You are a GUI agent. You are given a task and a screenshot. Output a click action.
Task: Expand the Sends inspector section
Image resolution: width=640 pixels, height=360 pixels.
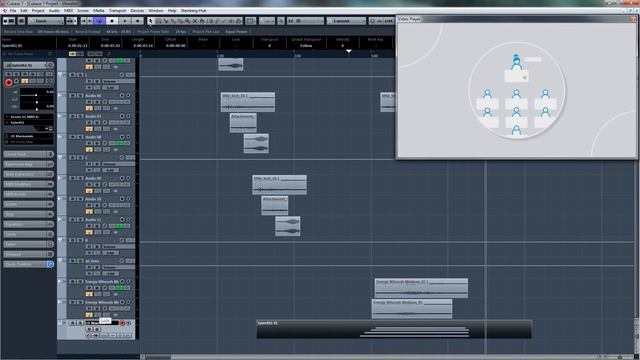point(29,234)
